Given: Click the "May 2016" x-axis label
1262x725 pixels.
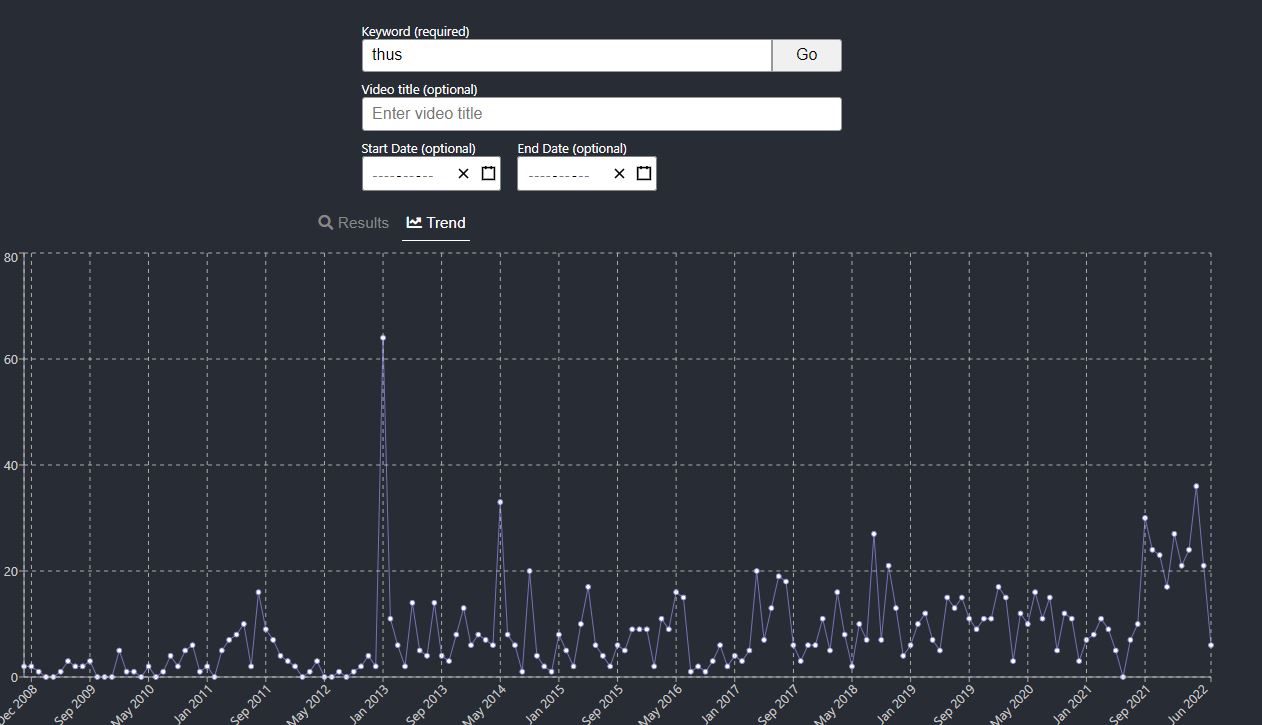Looking at the screenshot, I should (x=661, y=704).
